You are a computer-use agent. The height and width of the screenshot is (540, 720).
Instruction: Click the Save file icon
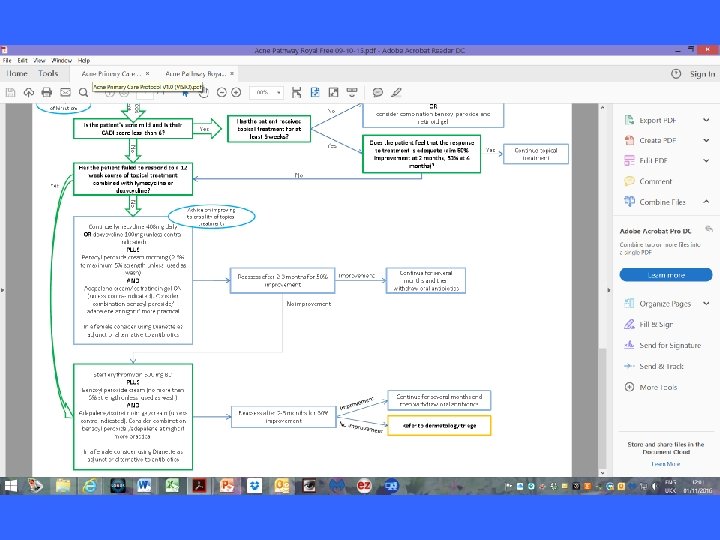[11, 93]
